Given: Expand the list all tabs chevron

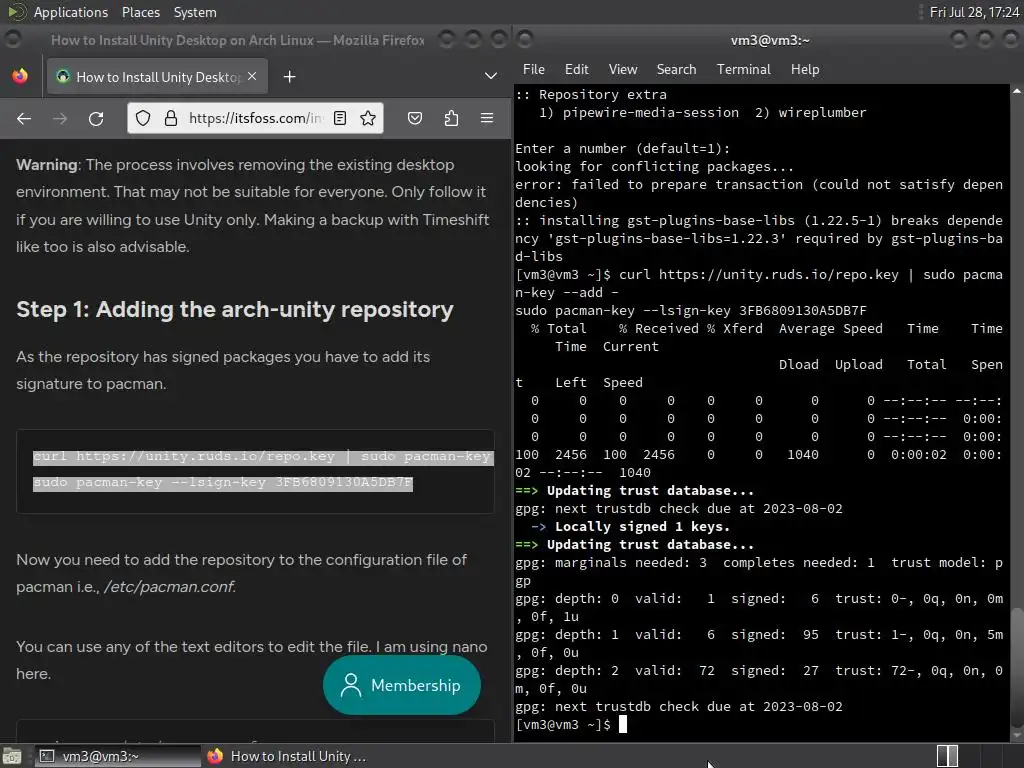Looking at the screenshot, I should (490, 76).
